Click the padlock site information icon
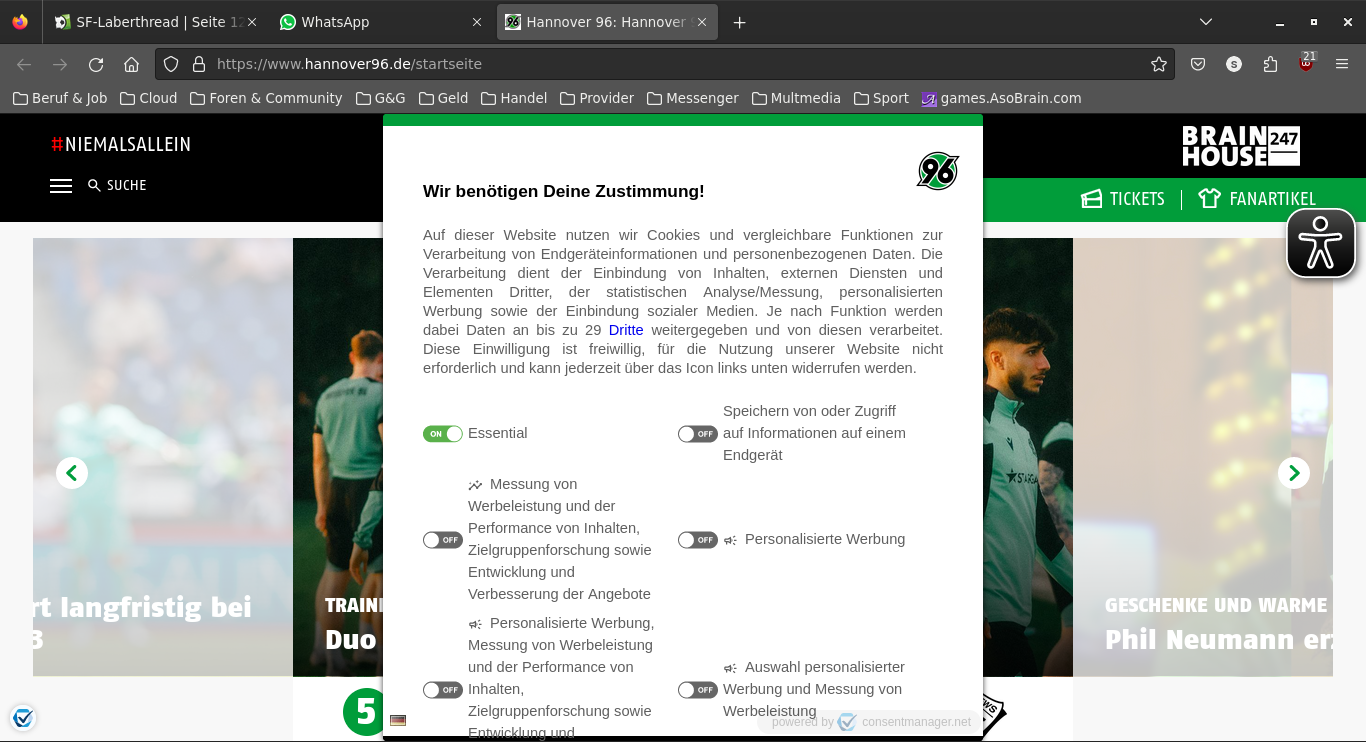 click(x=198, y=64)
